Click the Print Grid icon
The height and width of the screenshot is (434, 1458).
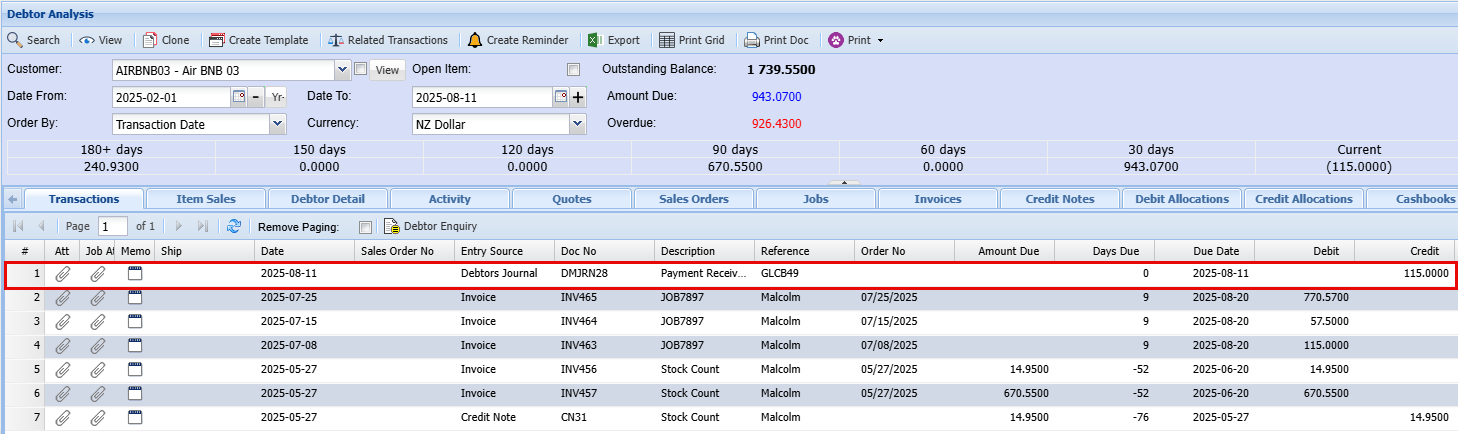pos(667,40)
